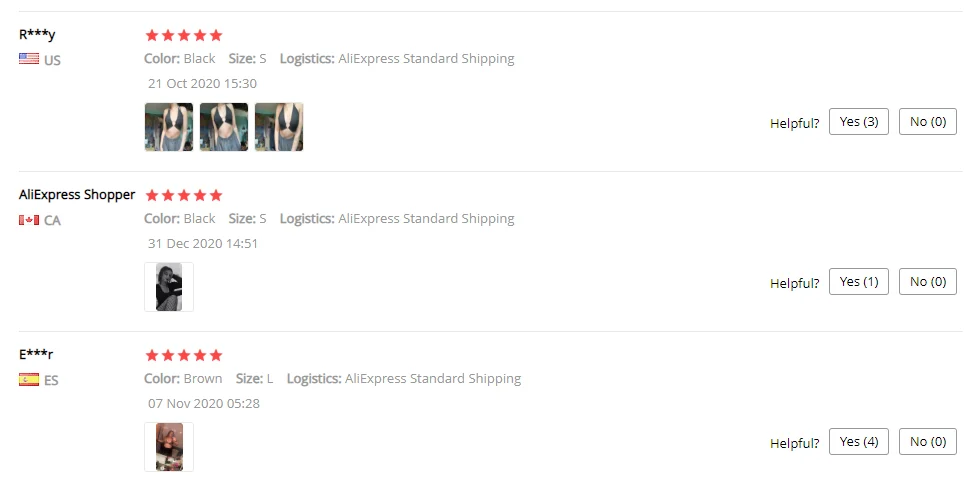
Task: Click the reviewer name R***y
Action: coord(37,35)
